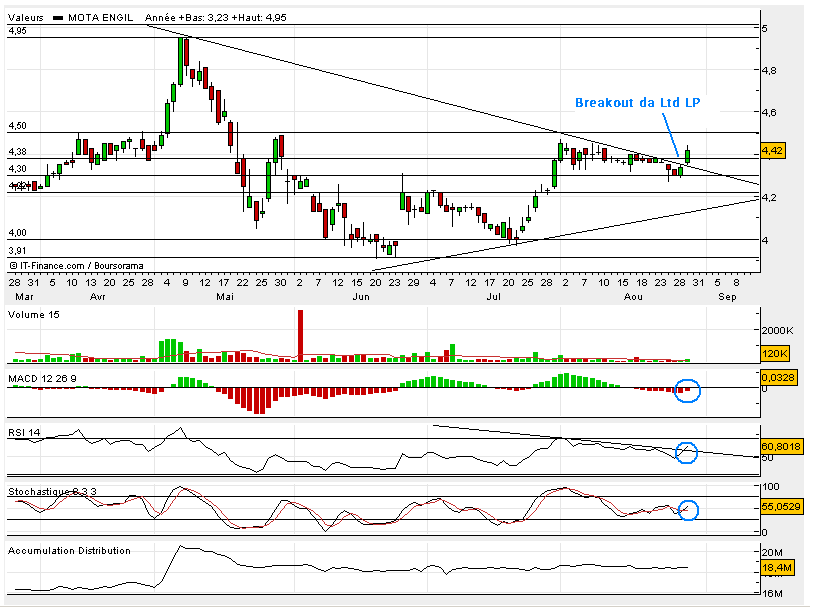The image size is (817, 607).
Task: Click the yellow 18,4M accumulation value tag
Action: tap(777, 568)
